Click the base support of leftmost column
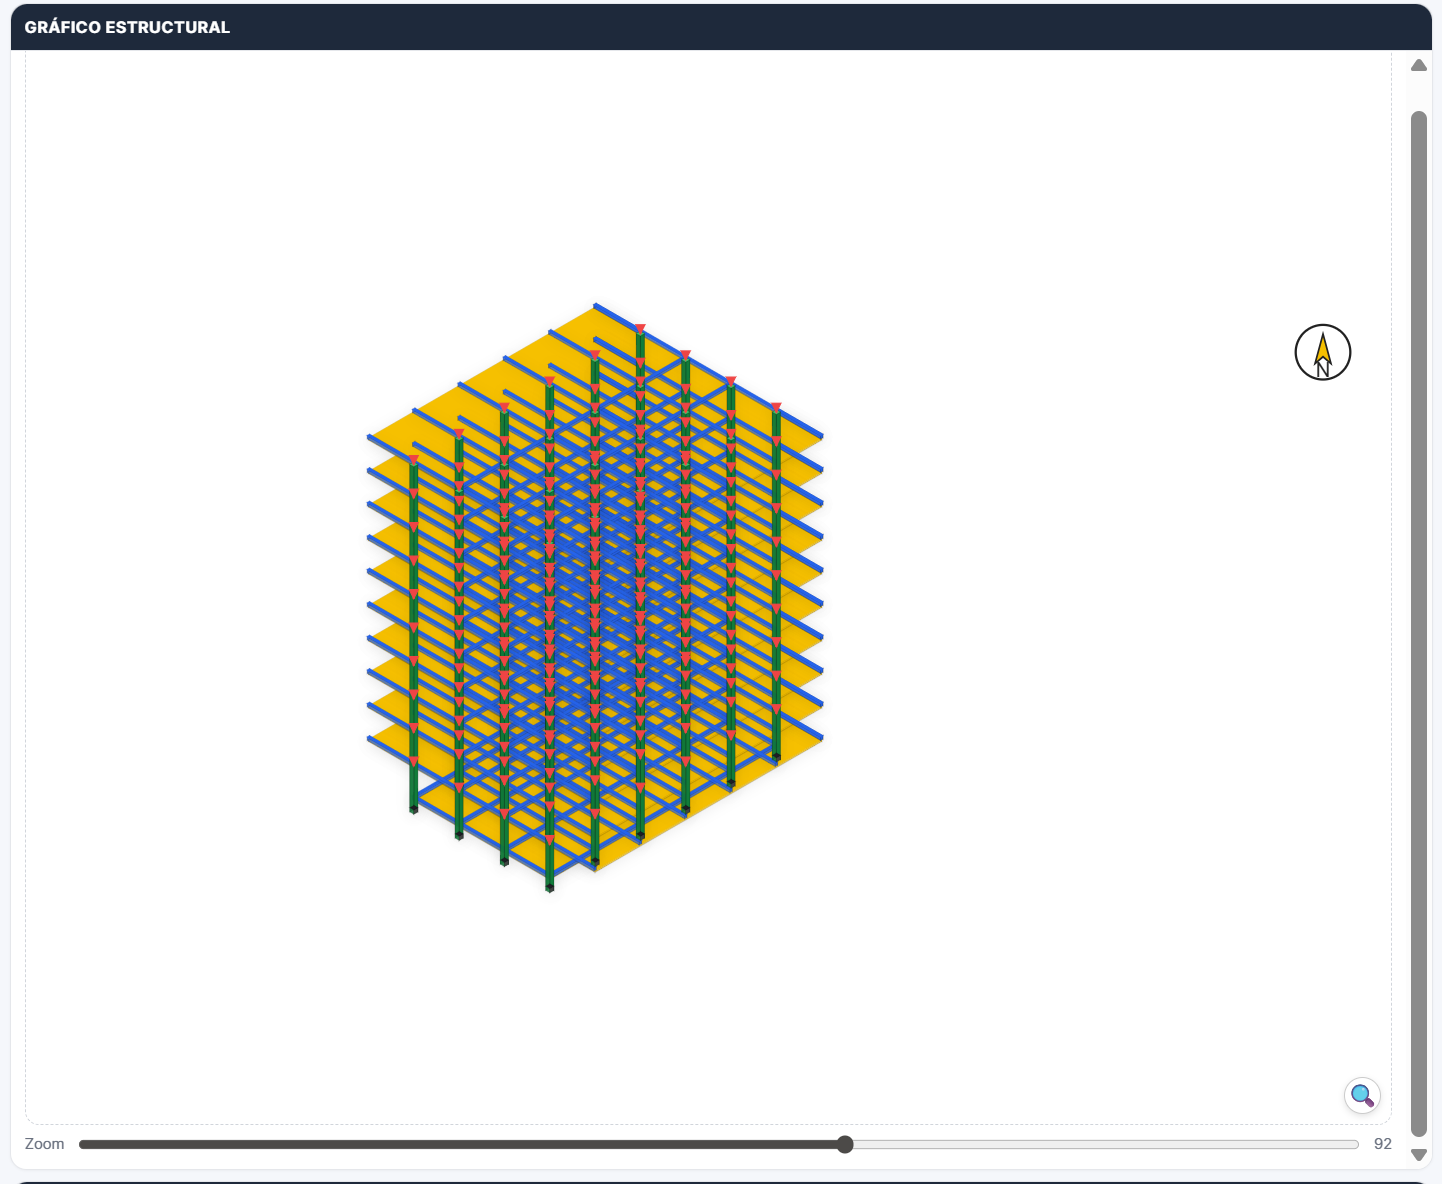1442x1184 pixels. 413,809
